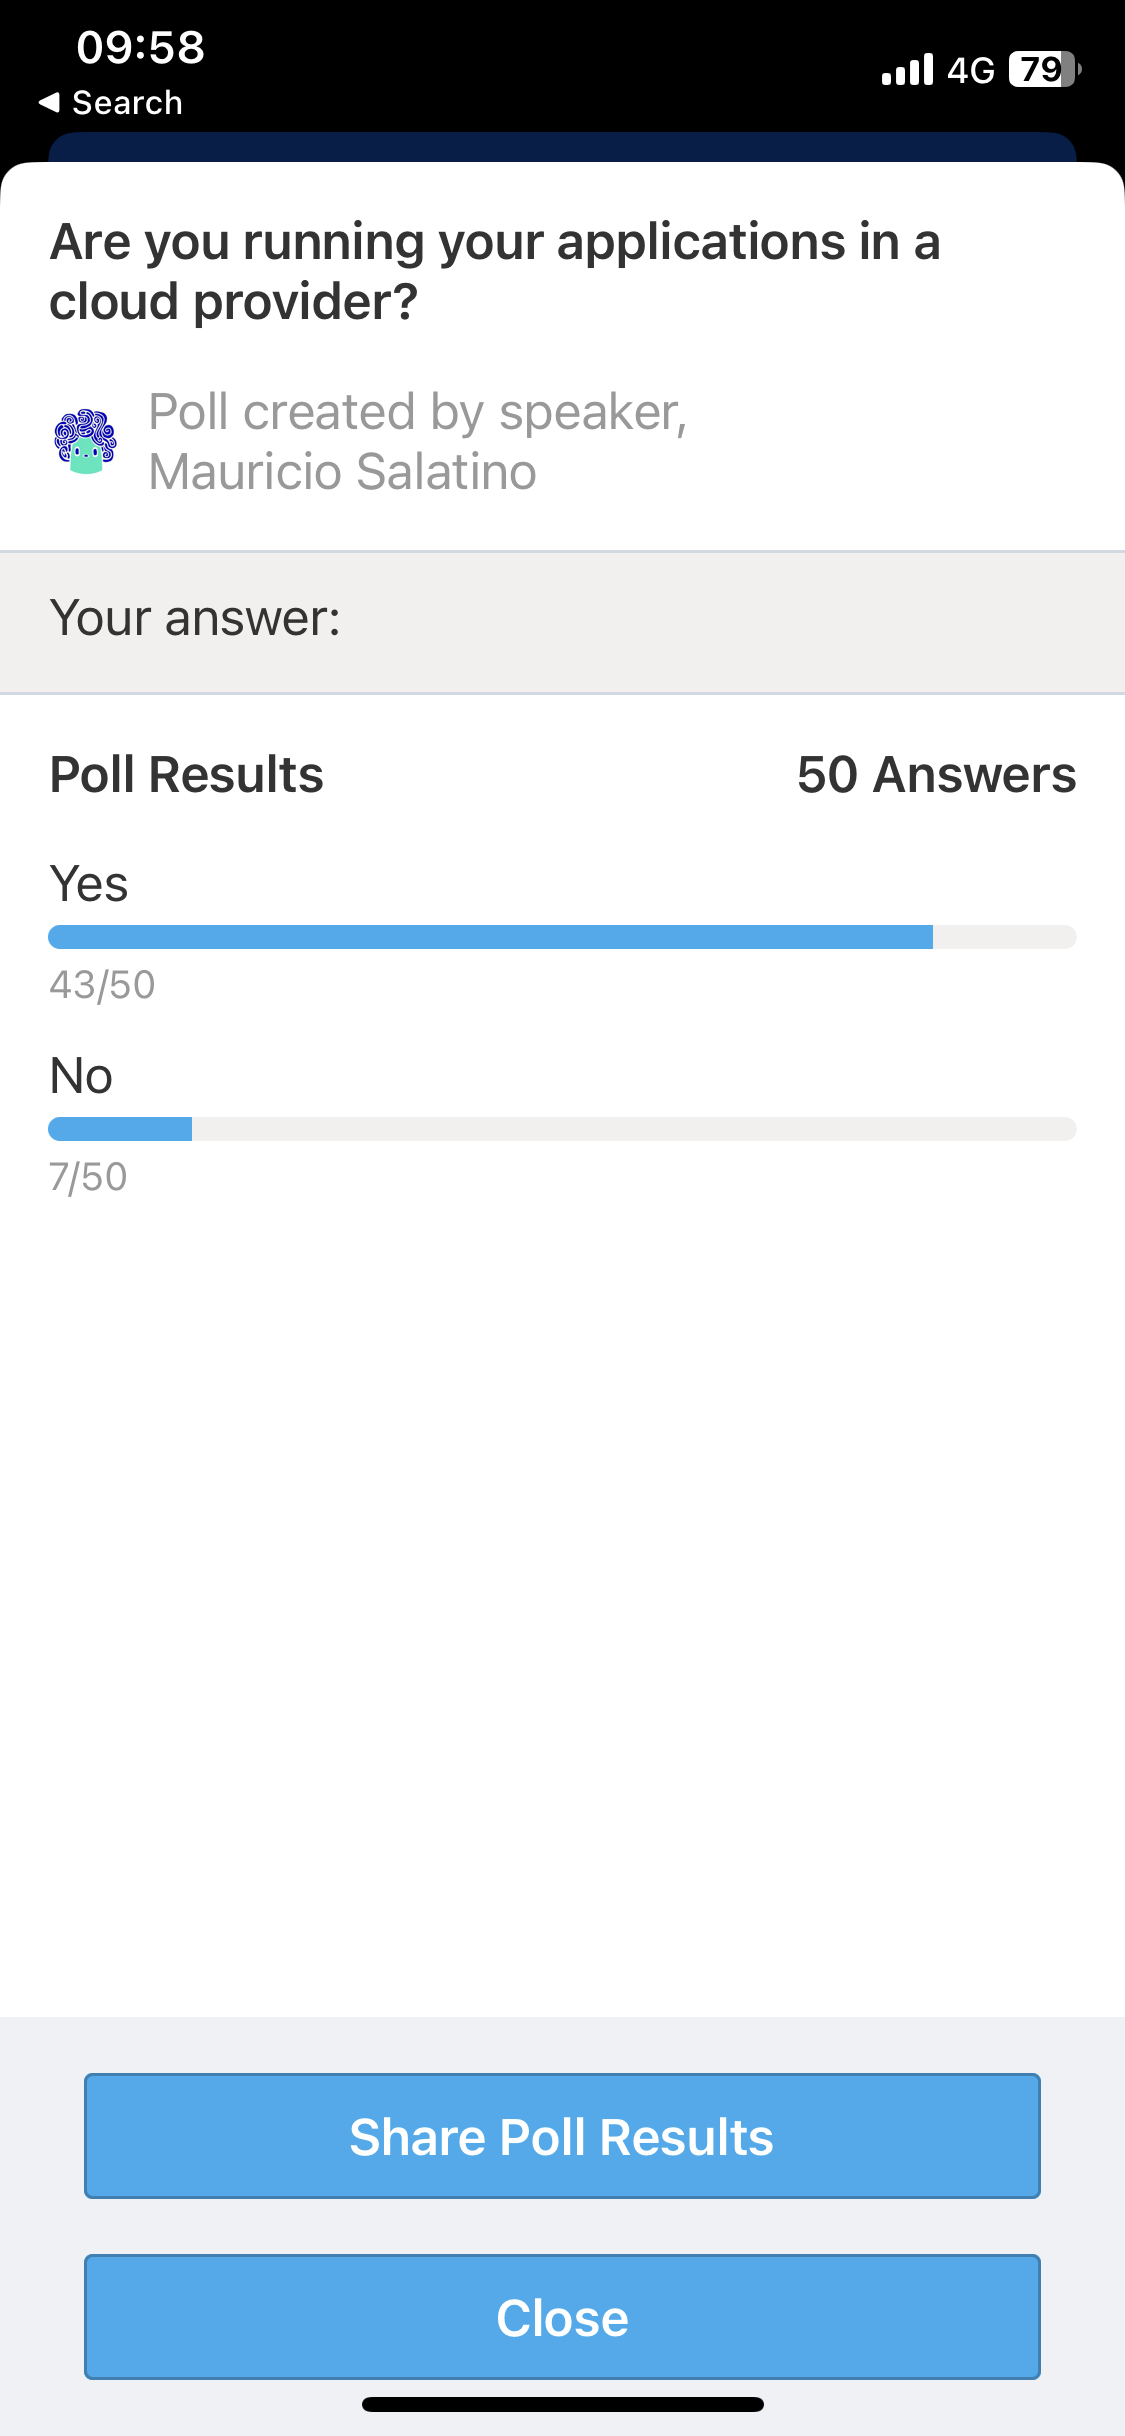Tap the Poll Results heading
Screen dimensions: 1125x2436
tap(187, 774)
